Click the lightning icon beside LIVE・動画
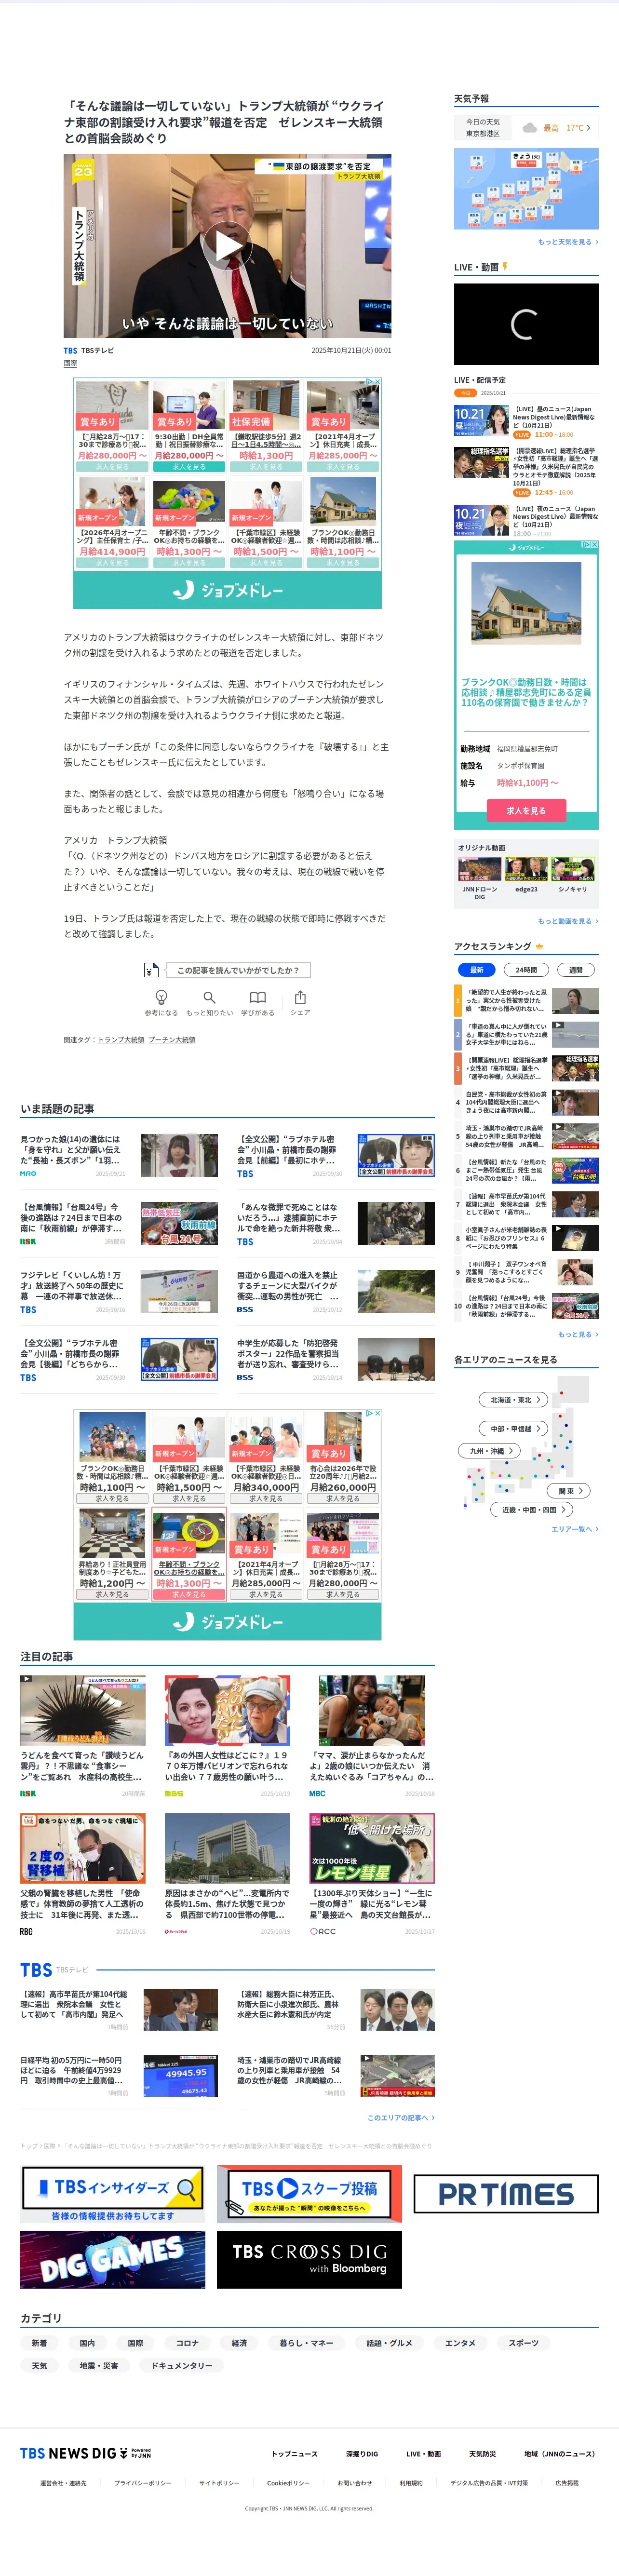Image resolution: width=619 pixels, height=2576 pixels. tap(505, 267)
